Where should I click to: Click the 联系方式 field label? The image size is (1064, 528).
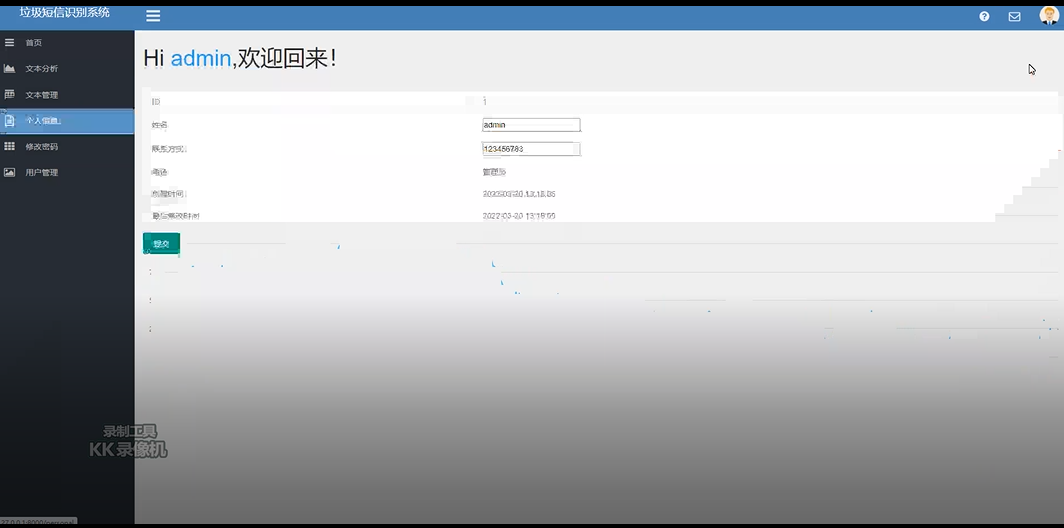click(169, 149)
